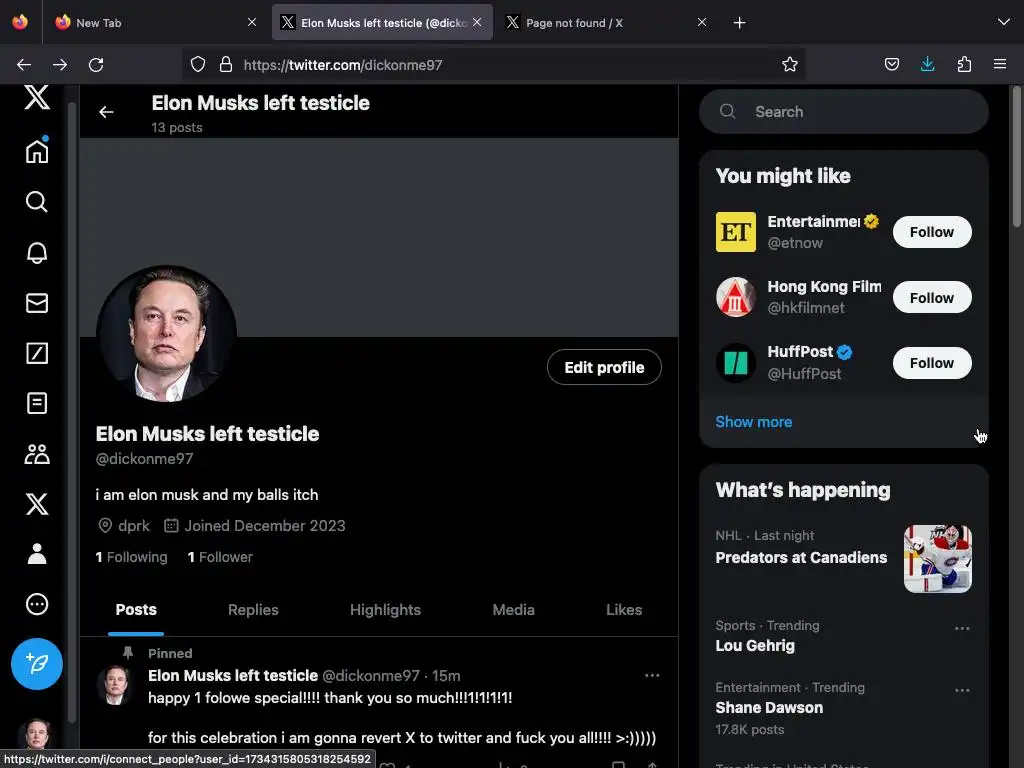
Task: Follow the Entertainment Tonight @etnow account
Action: [x=932, y=232]
